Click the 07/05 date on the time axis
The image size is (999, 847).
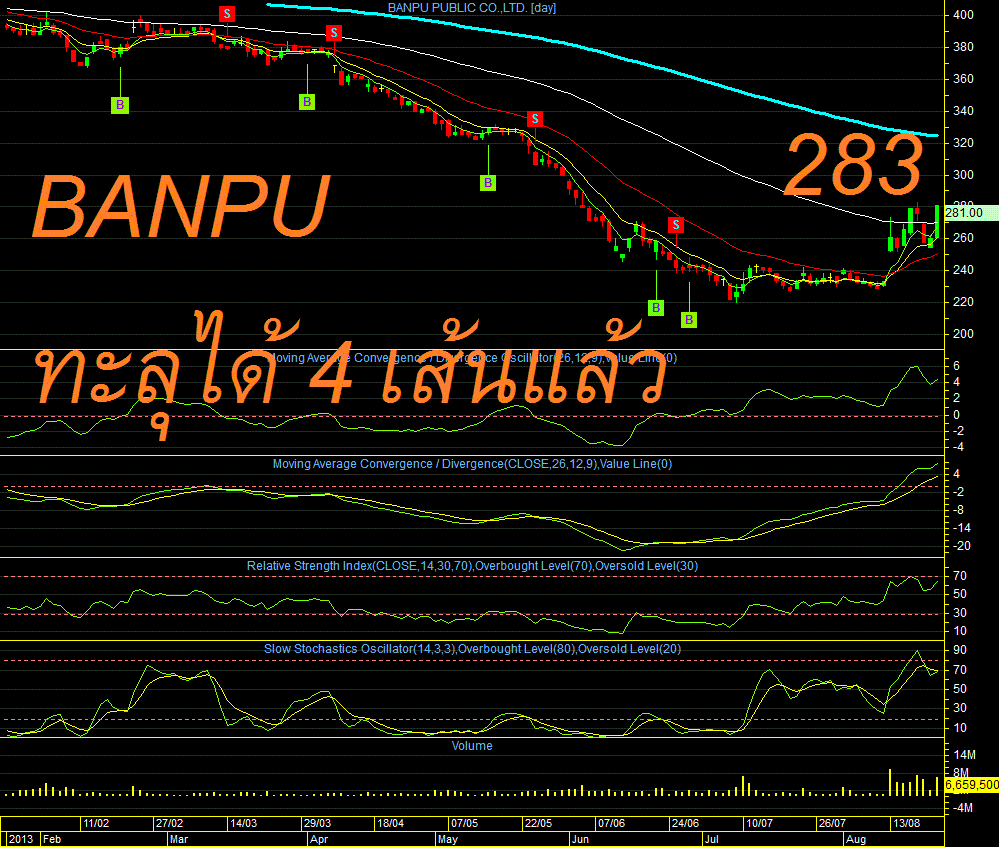pyautogui.click(x=464, y=823)
